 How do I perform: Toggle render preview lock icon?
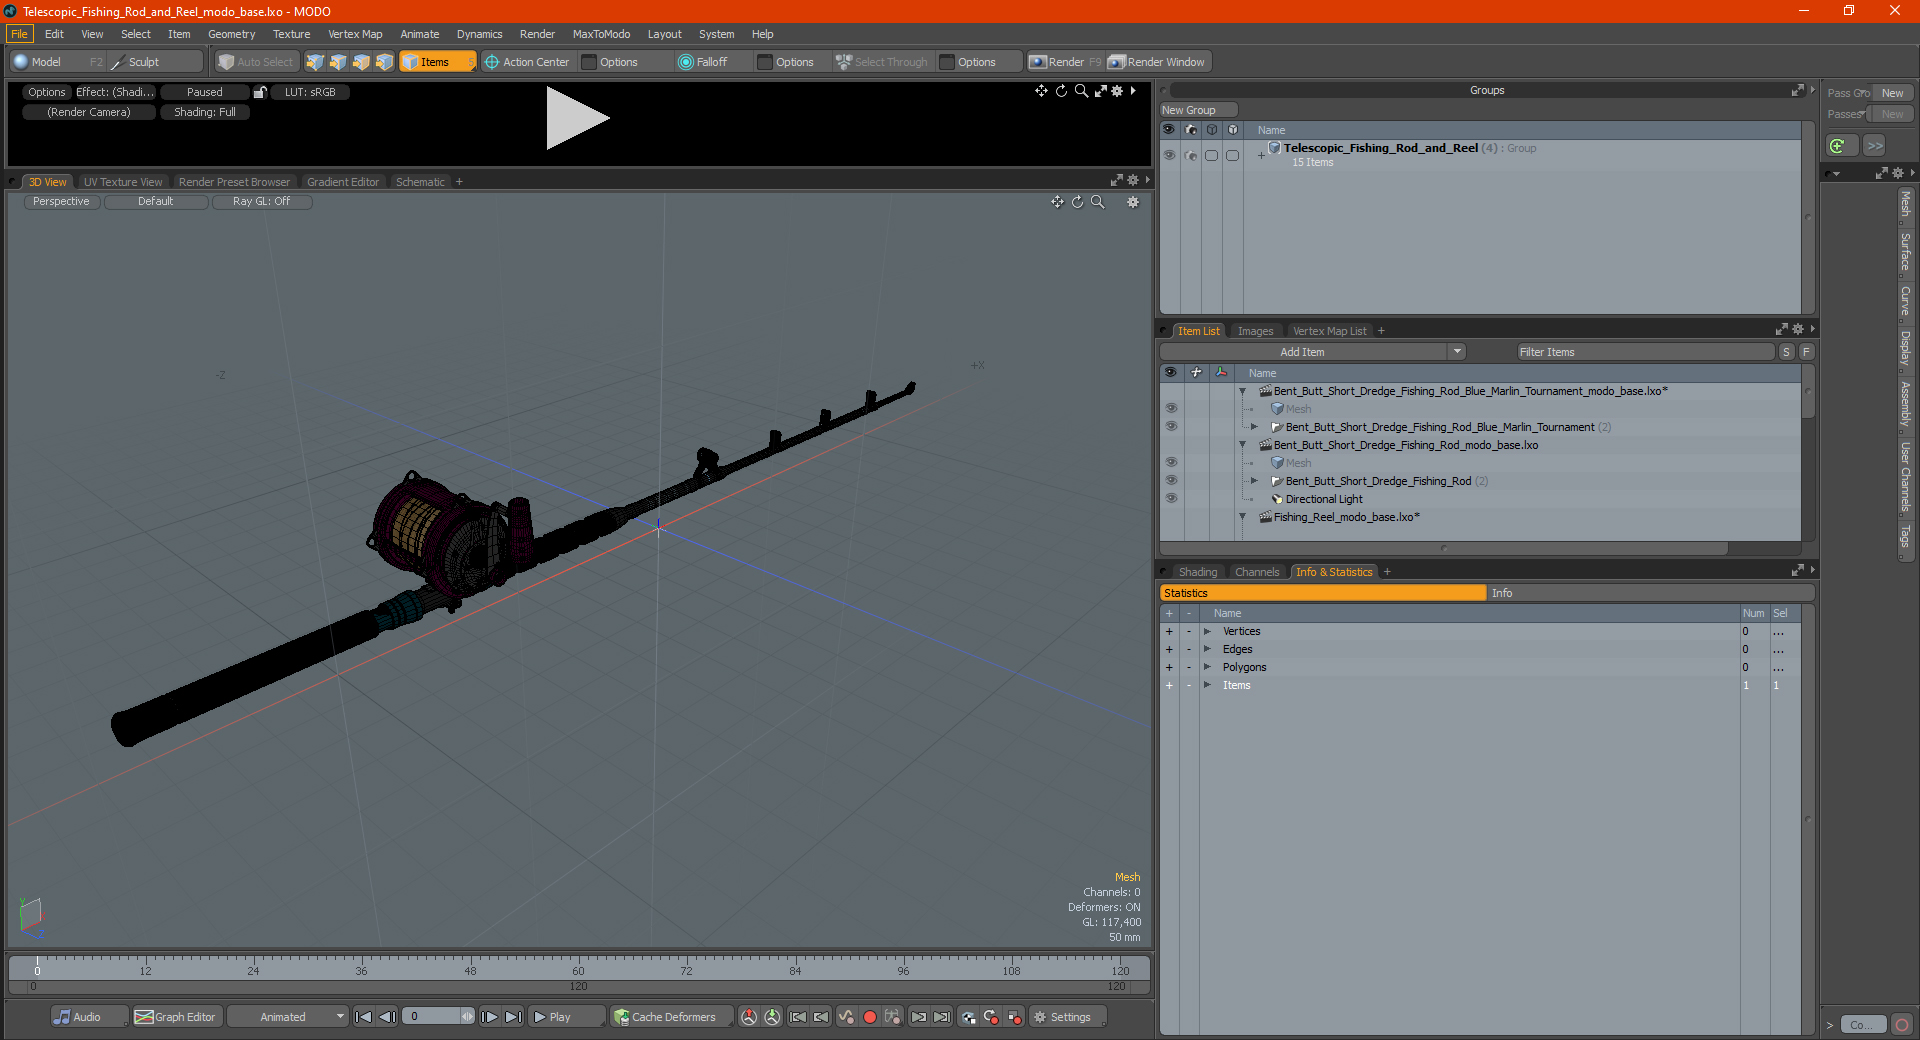260,92
